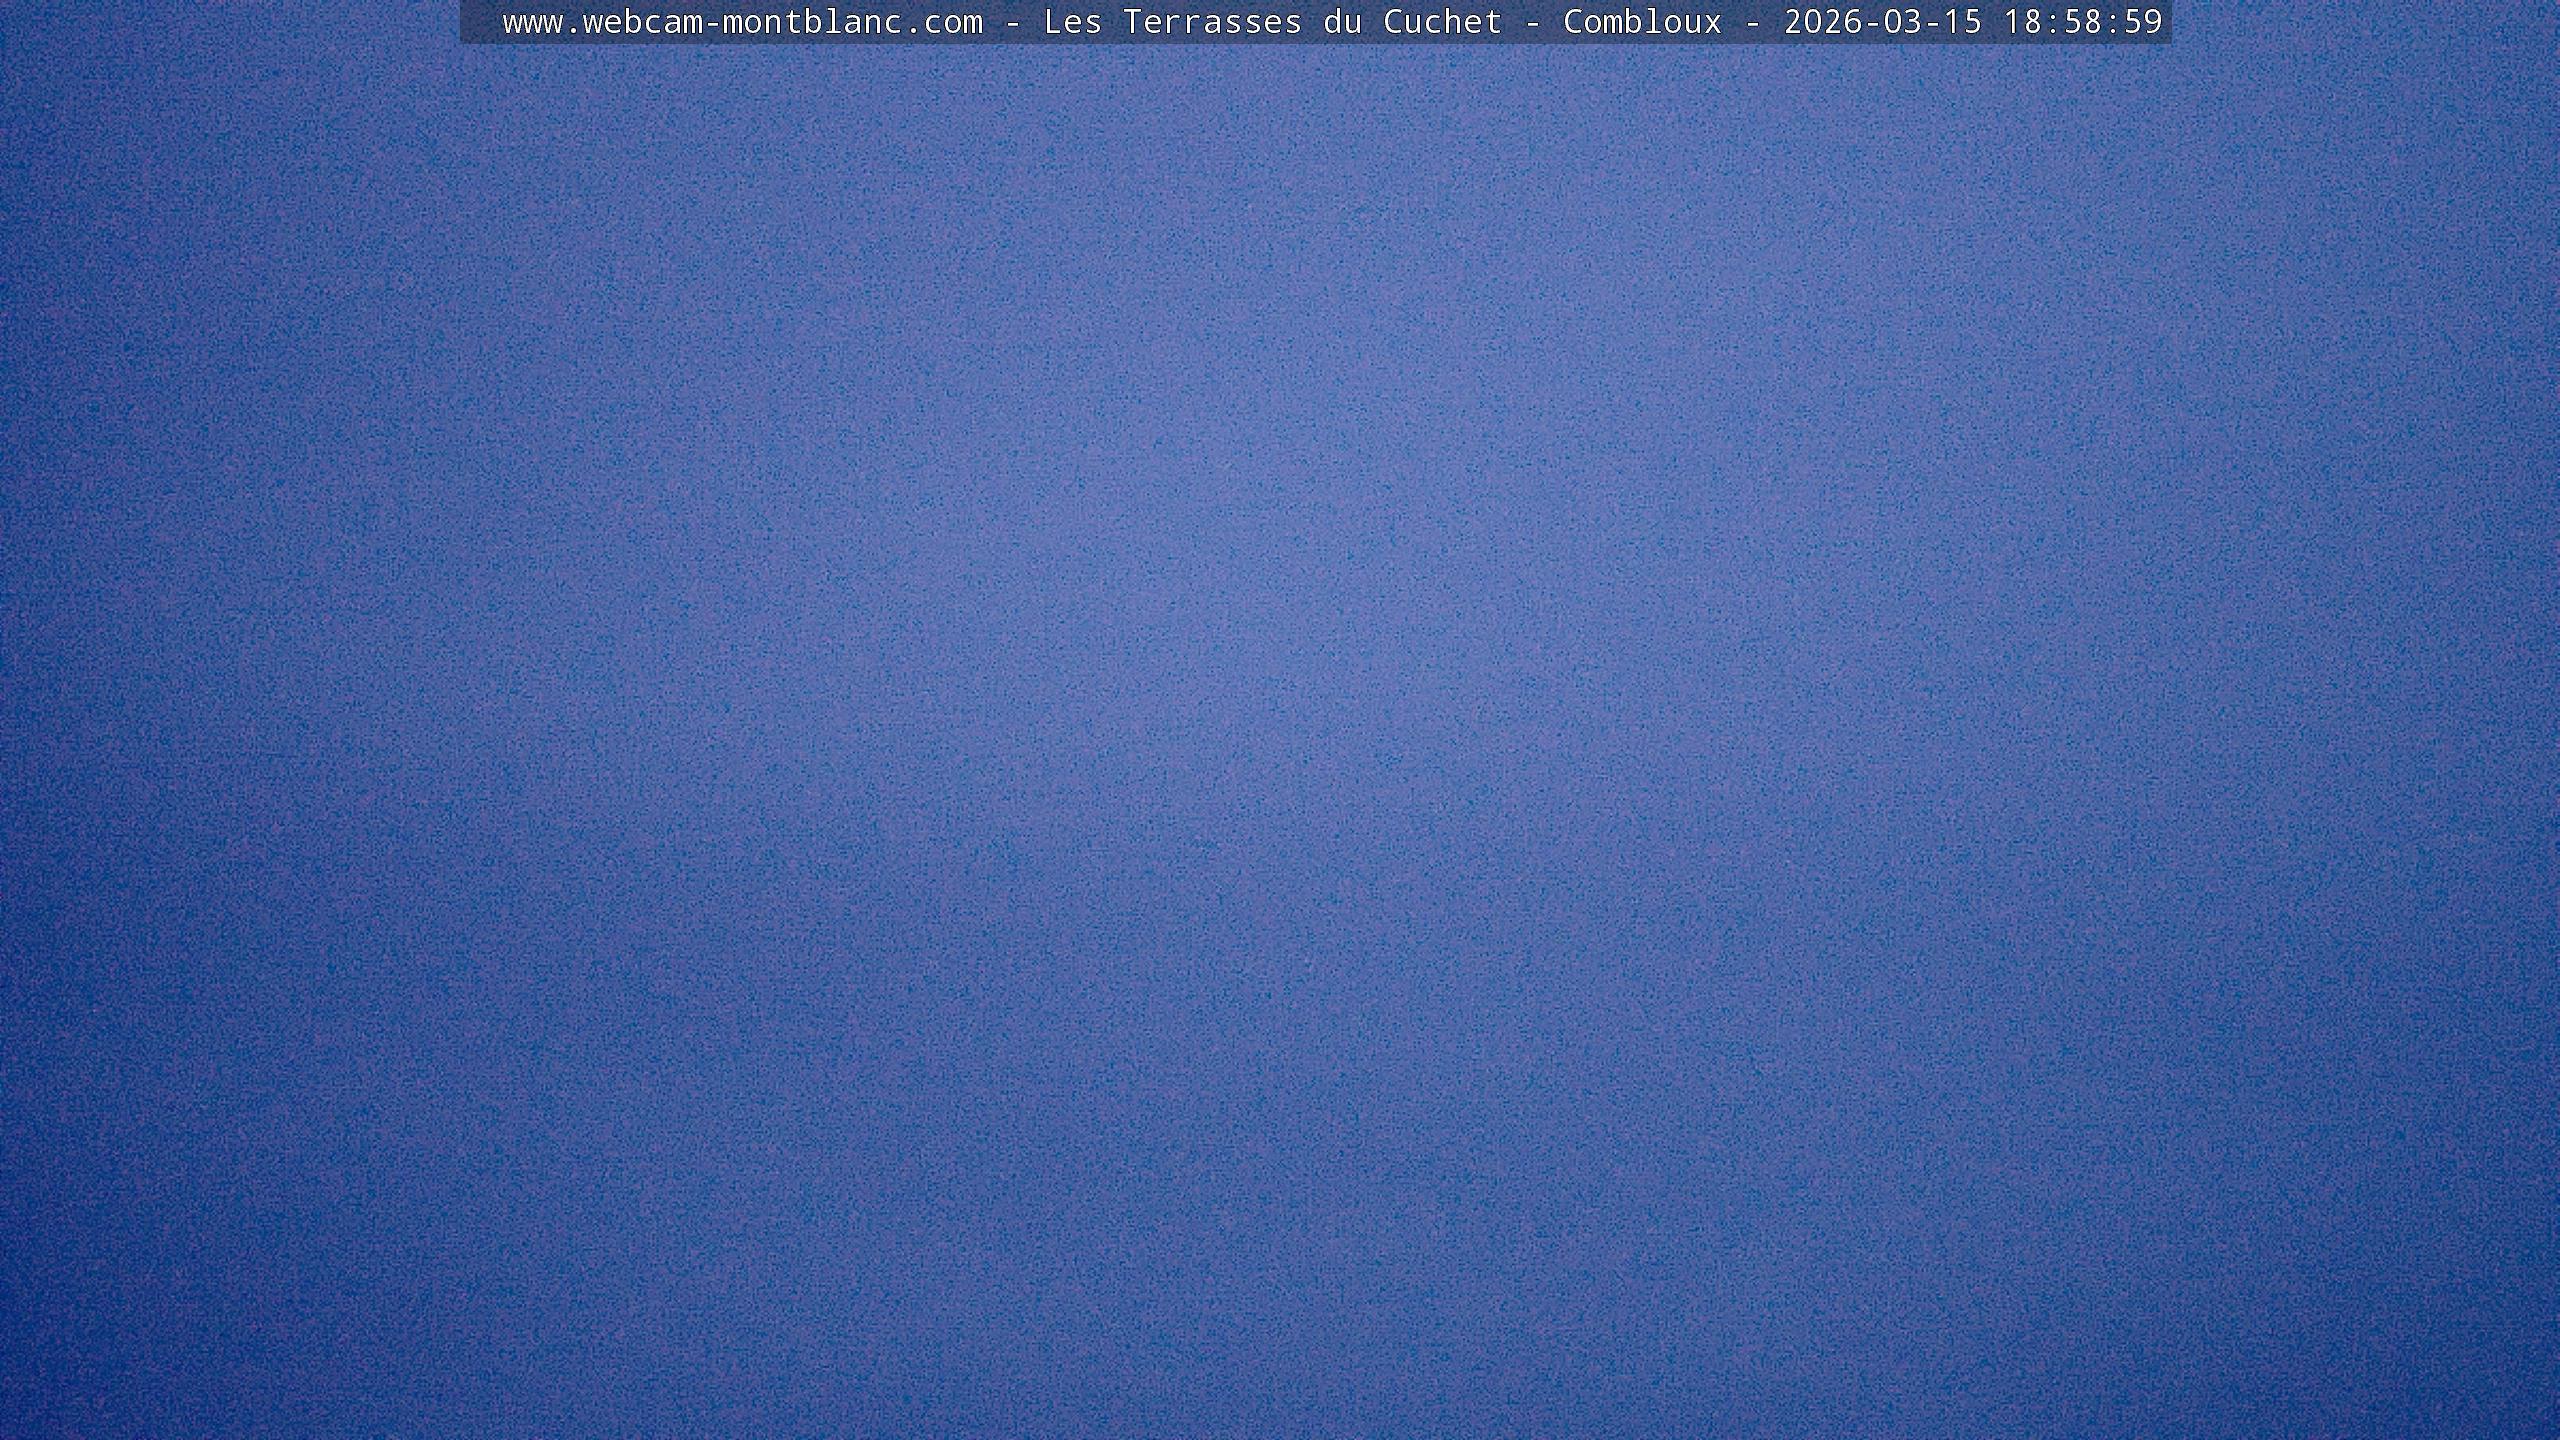Click 'montblanc' within the URL text
2560x1440 pixels.
[812, 22]
